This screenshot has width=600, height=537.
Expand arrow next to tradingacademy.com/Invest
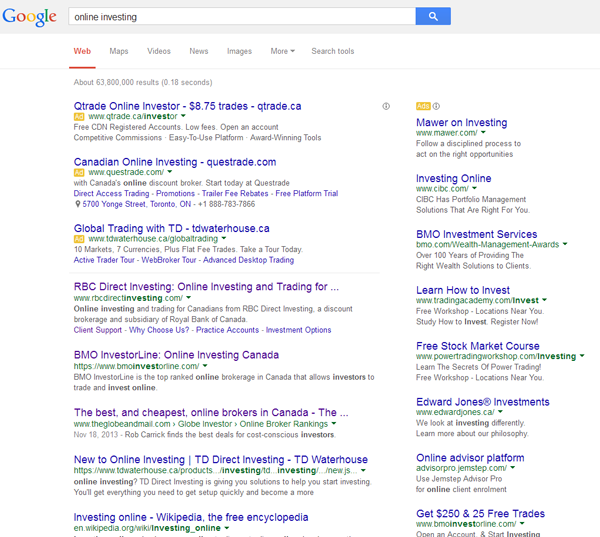(x=544, y=300)
